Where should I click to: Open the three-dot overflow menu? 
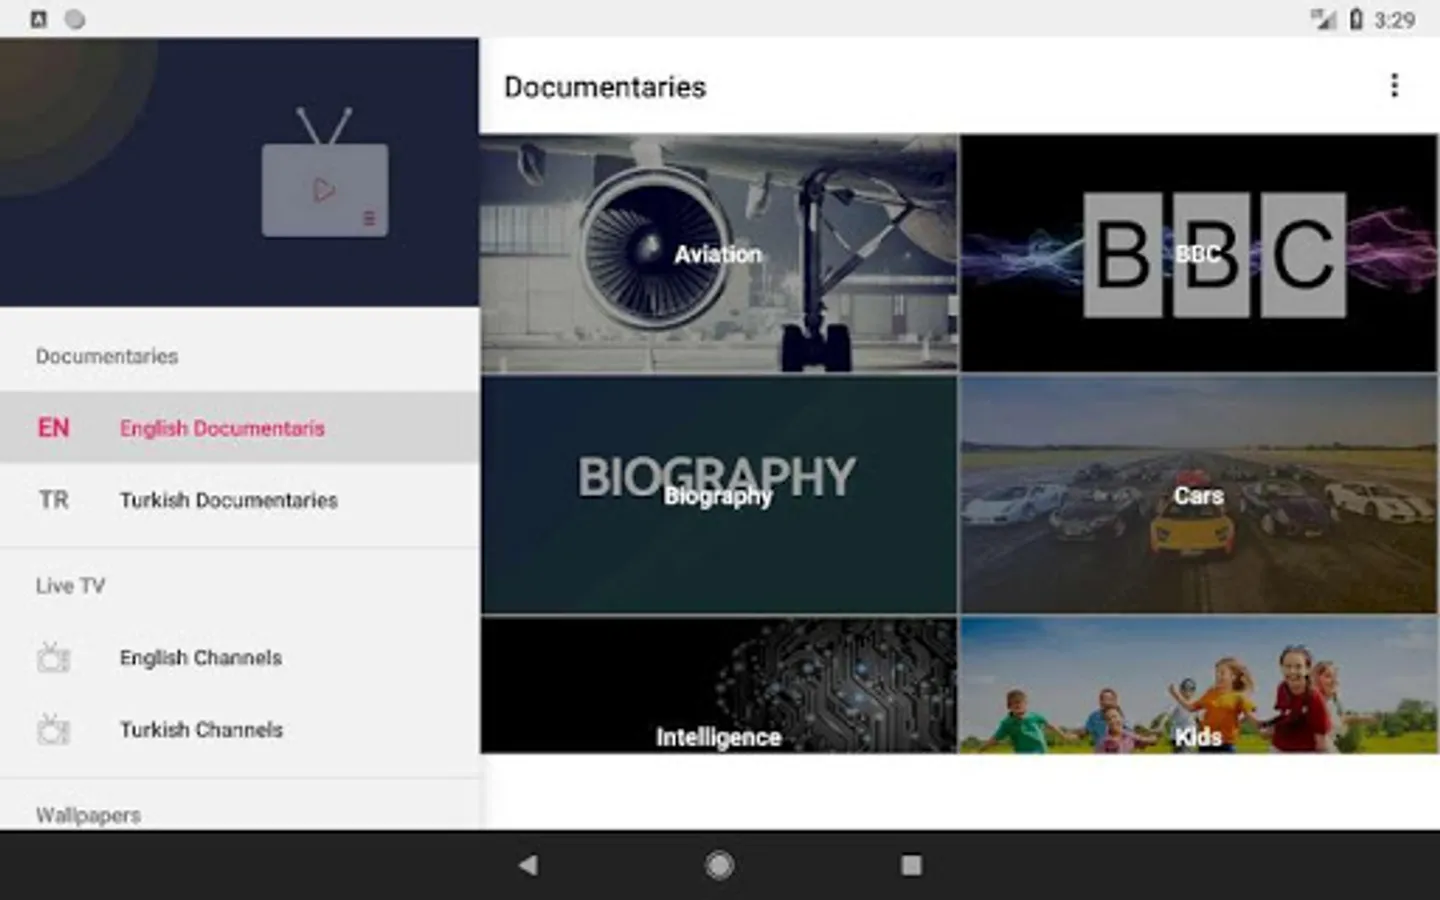(x=1394, y=86)
